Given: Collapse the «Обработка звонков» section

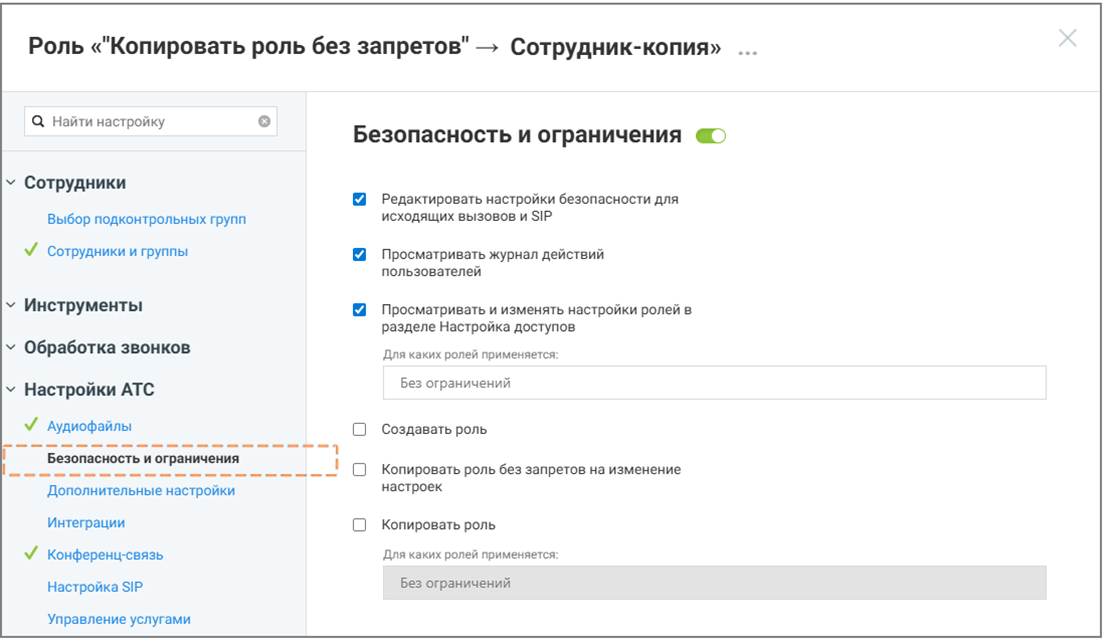Looking at the screenshot, I should pos(11,347).
